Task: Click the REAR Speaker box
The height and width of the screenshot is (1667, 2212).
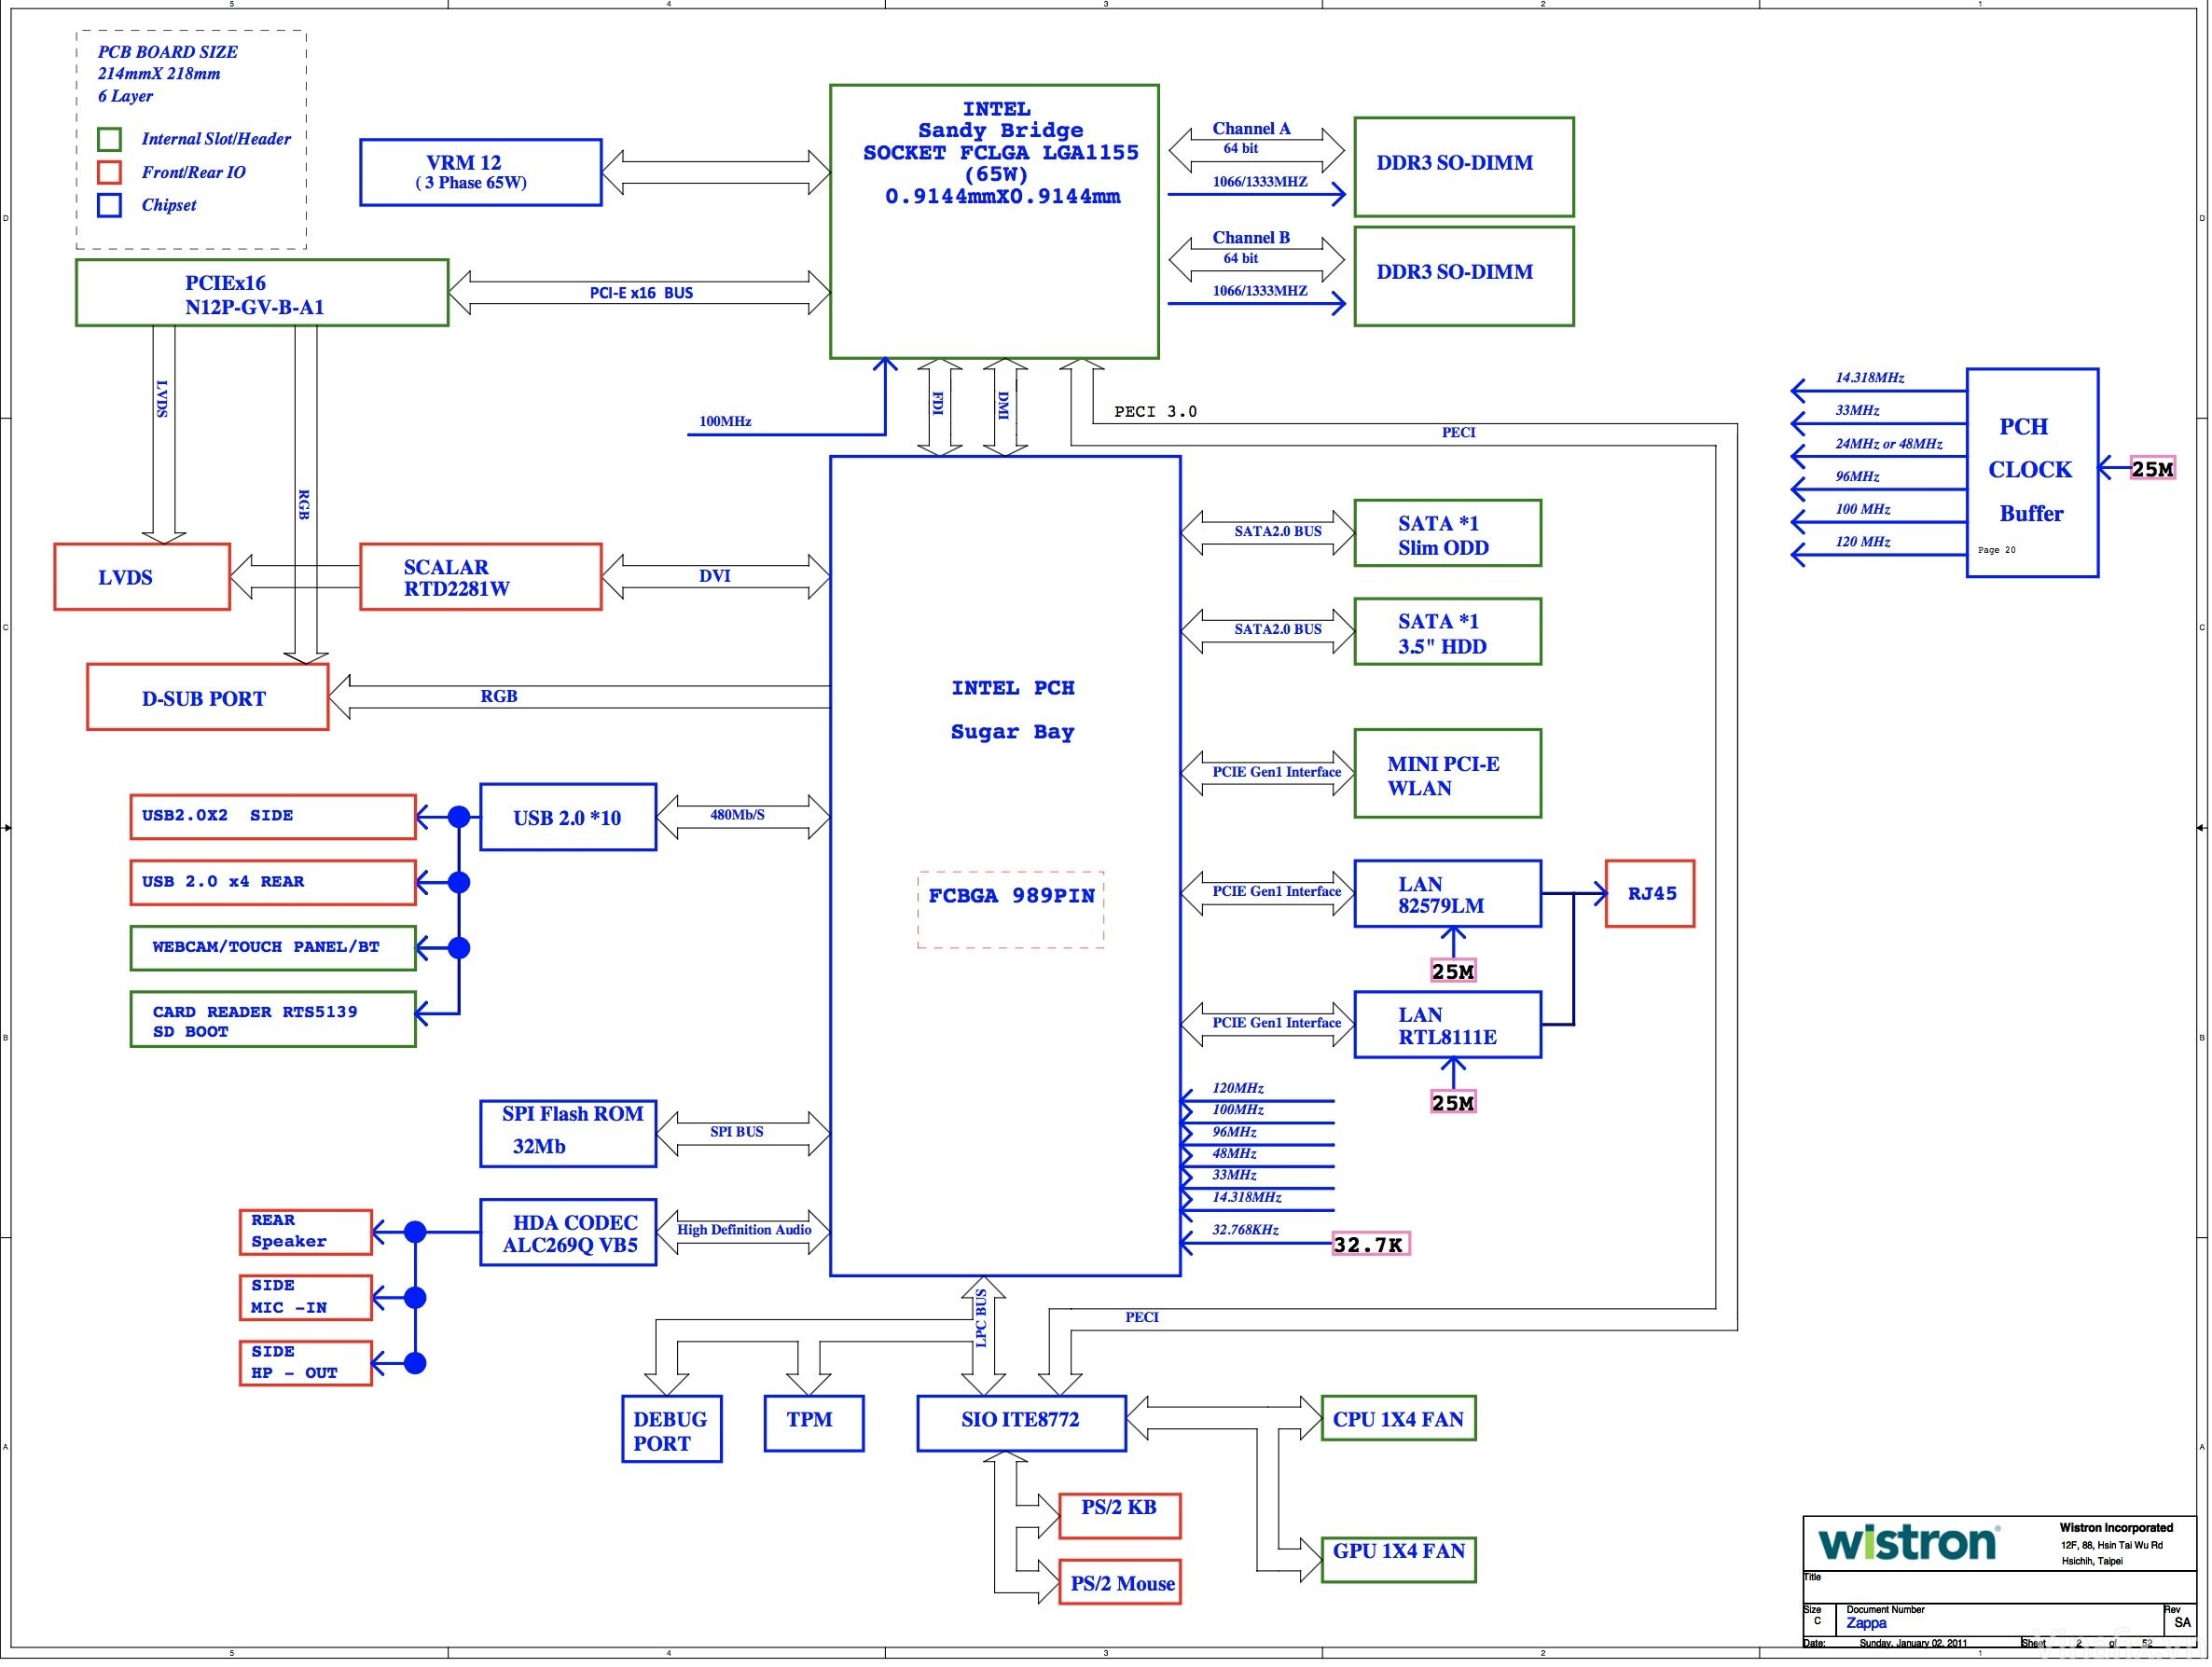Action: pos(306,1232)
